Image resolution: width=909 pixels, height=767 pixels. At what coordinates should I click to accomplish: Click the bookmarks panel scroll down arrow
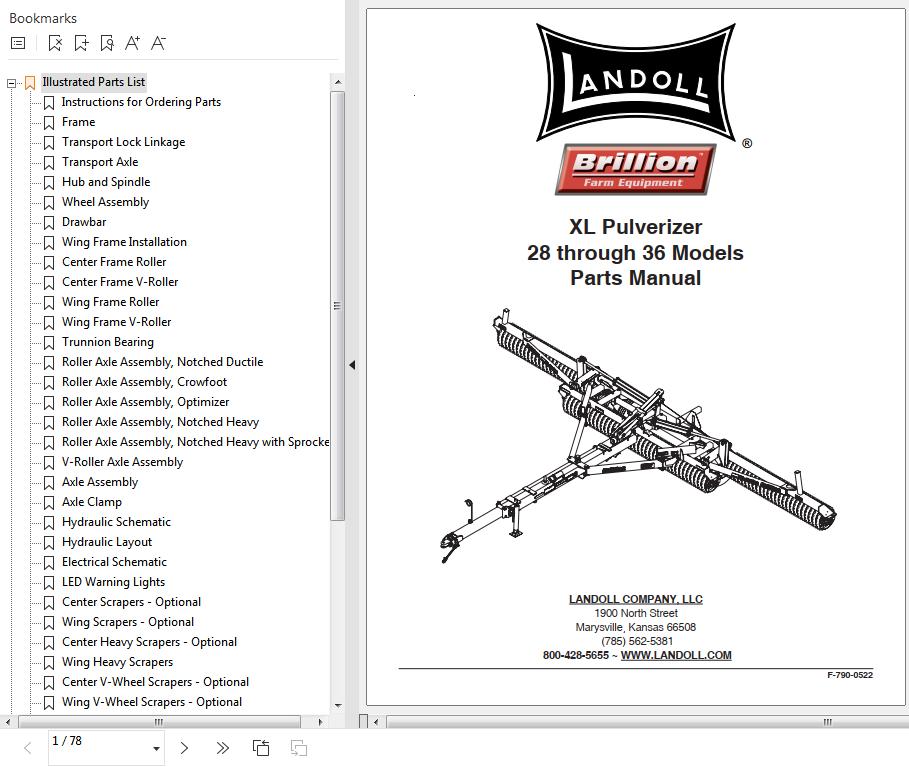tap(338, 706)
